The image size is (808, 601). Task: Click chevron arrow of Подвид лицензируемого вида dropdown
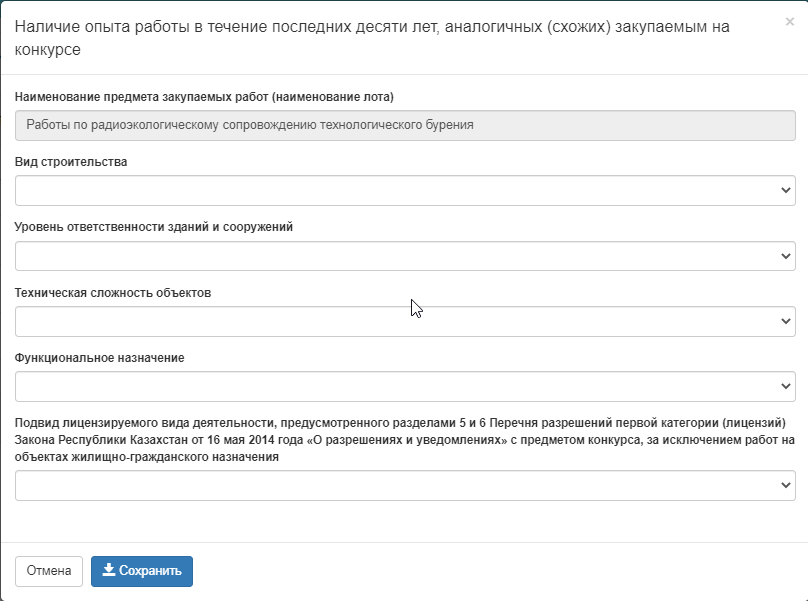point(785,485)
